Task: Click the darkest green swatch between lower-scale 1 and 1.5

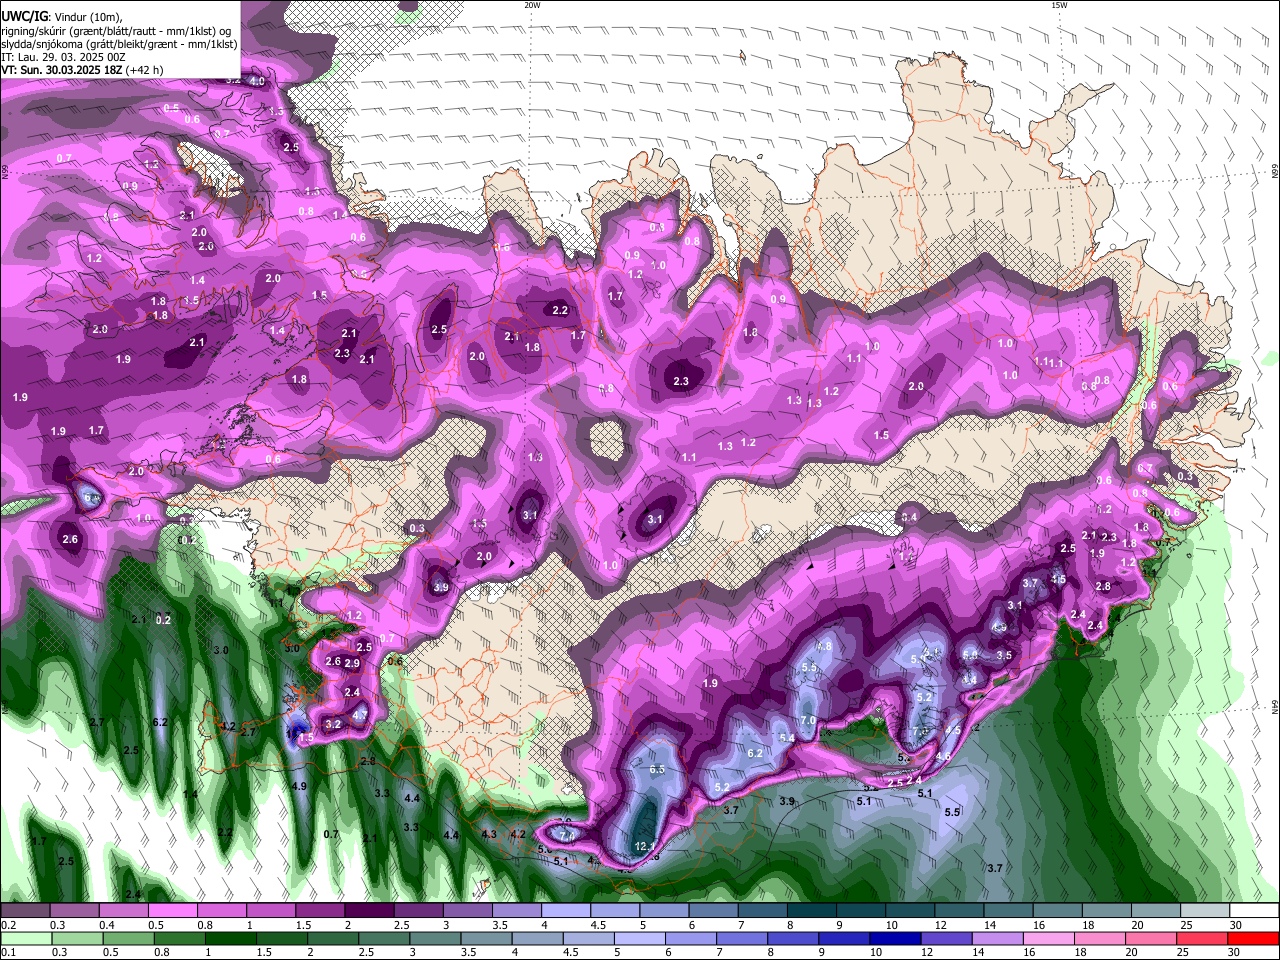Action: point(231,938)
